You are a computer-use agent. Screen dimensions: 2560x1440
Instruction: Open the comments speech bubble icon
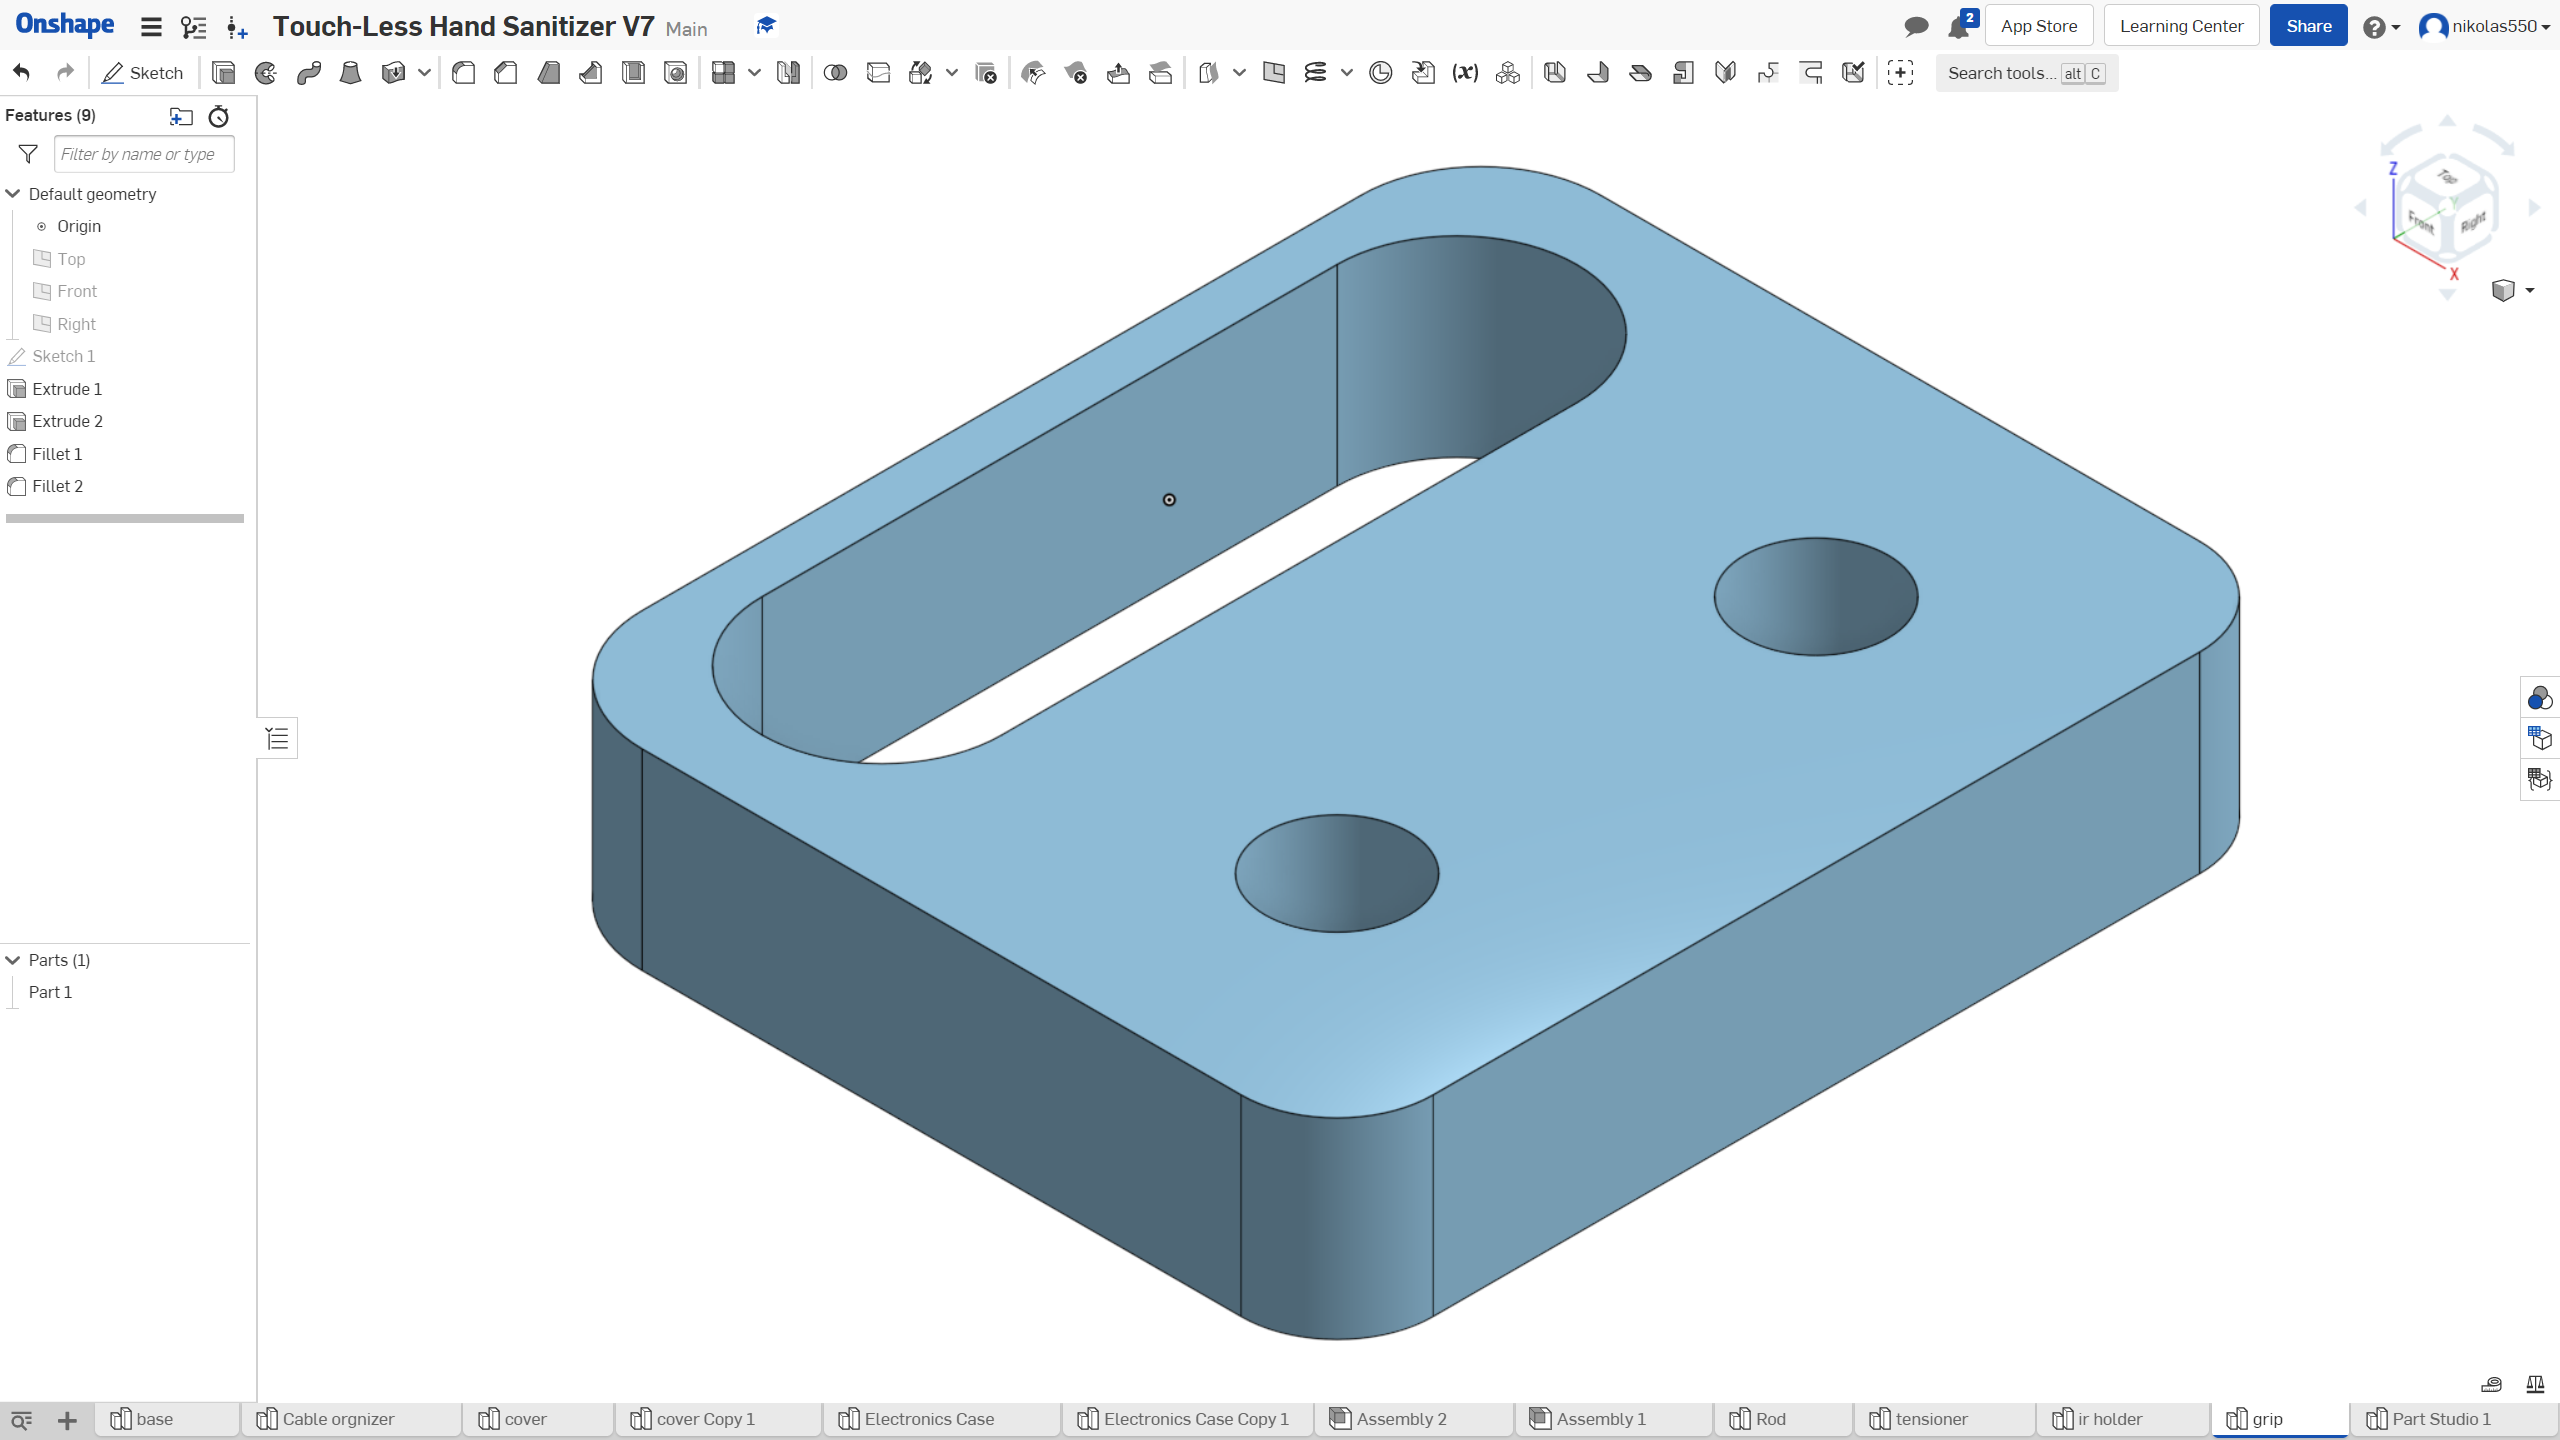tap(1916, 27)
